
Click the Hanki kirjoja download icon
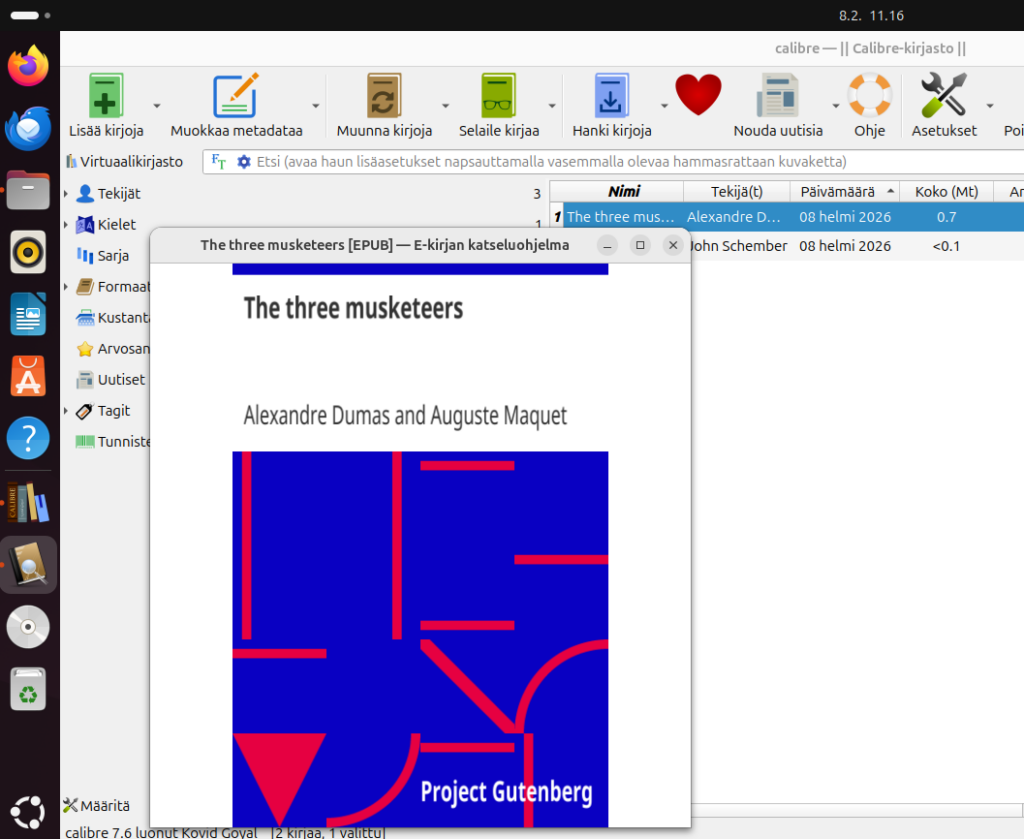pos(611,97)
